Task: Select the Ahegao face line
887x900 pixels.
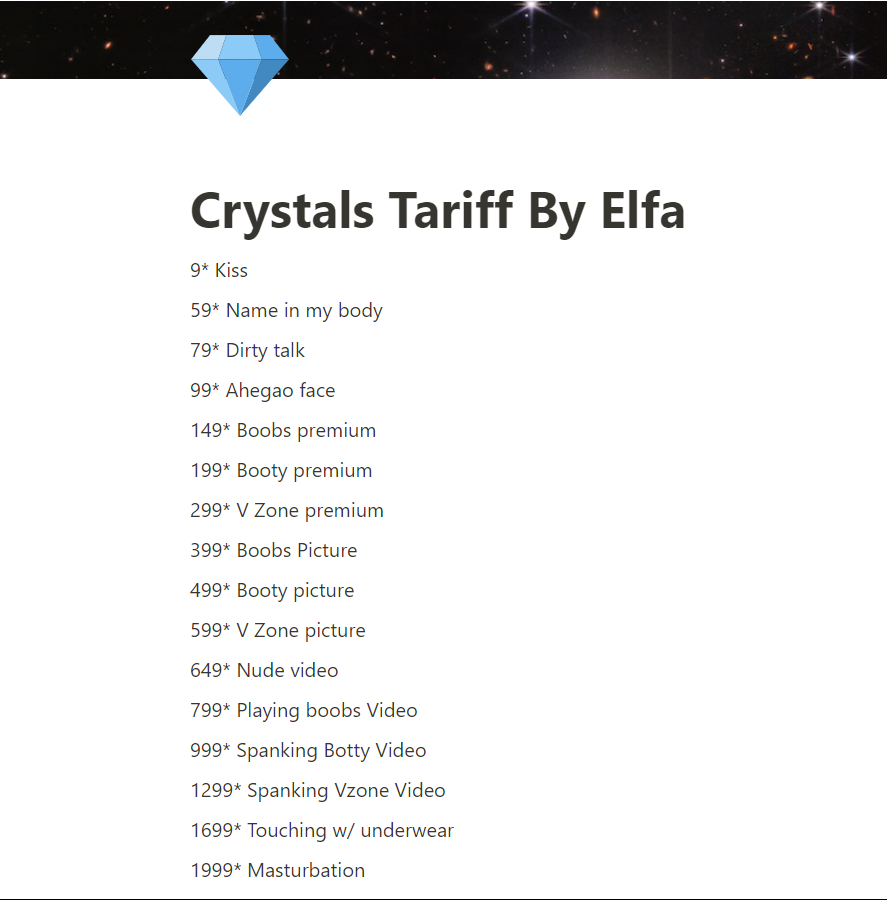Action: [x=262, y=390]
